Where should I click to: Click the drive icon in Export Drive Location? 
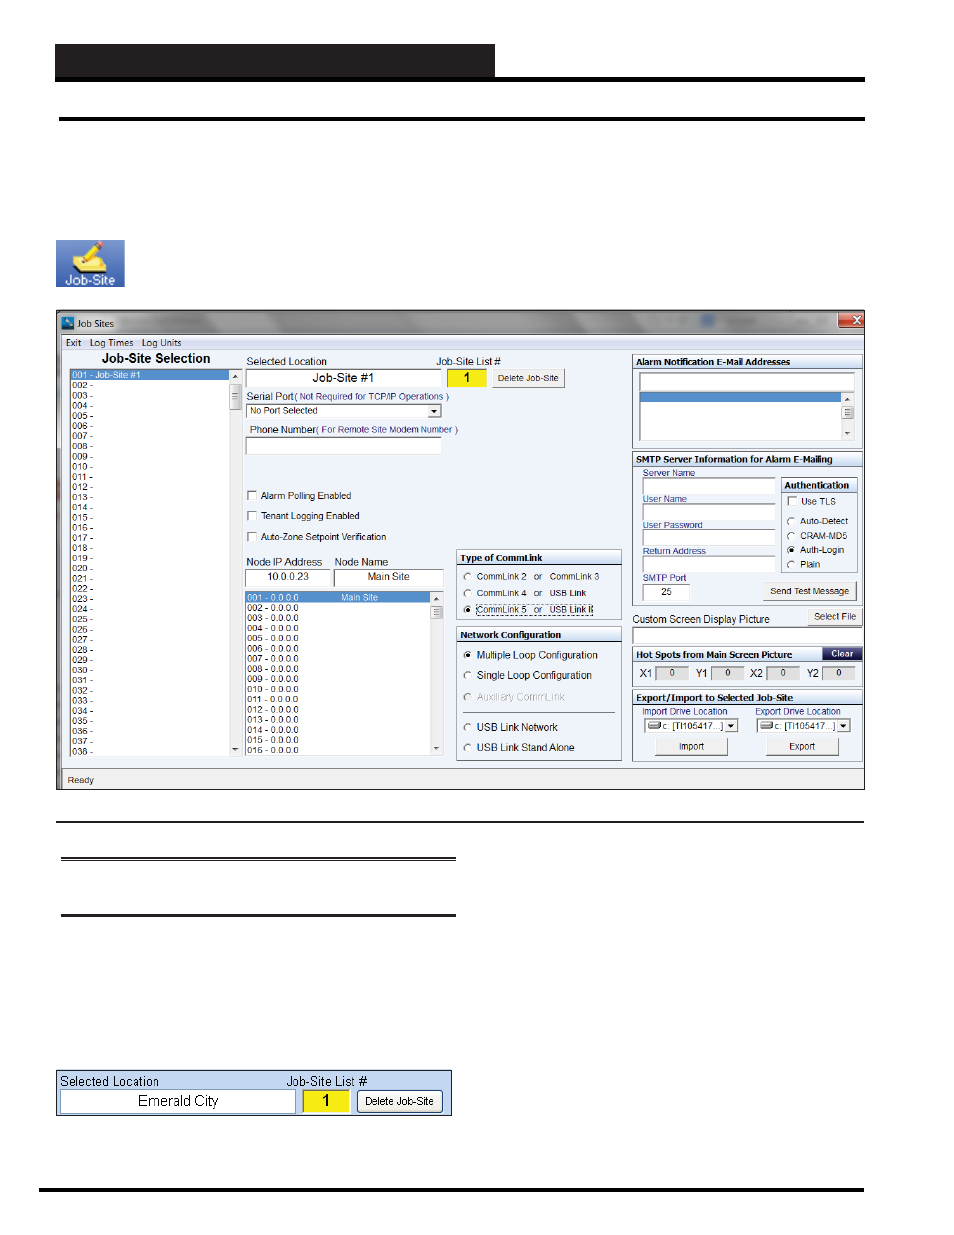coord(767,725)
